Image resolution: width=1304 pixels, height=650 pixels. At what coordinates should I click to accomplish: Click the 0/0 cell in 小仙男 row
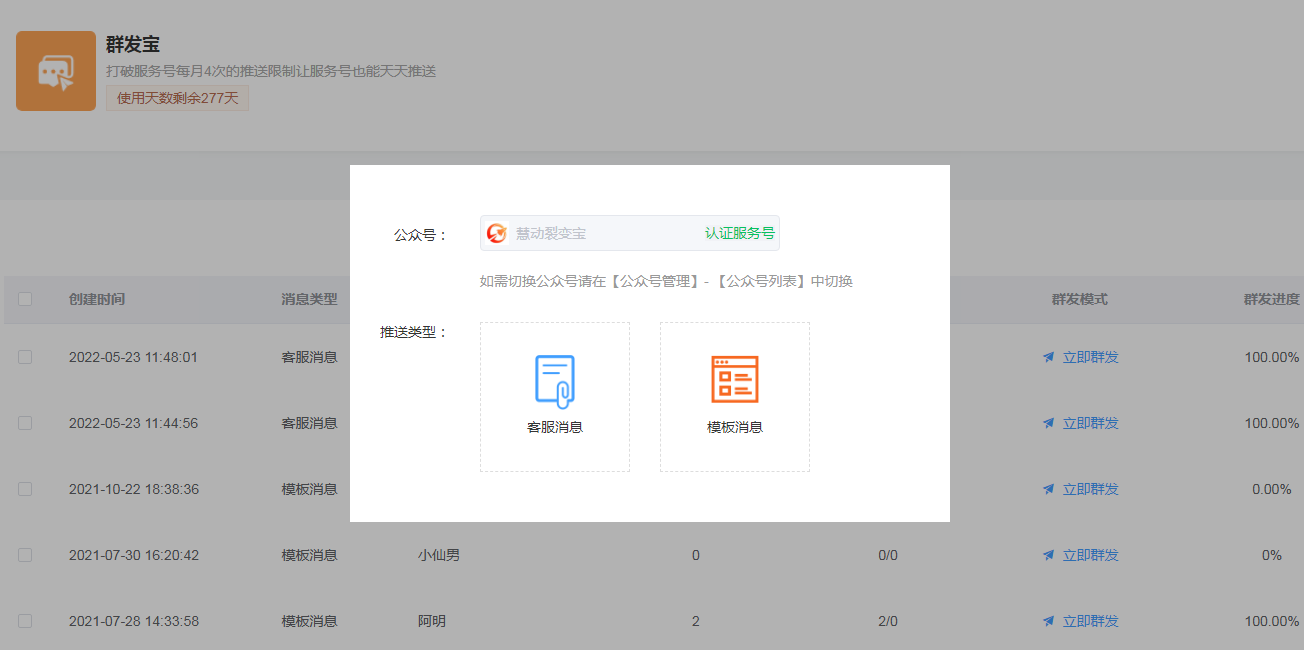[x=888, y=555]
